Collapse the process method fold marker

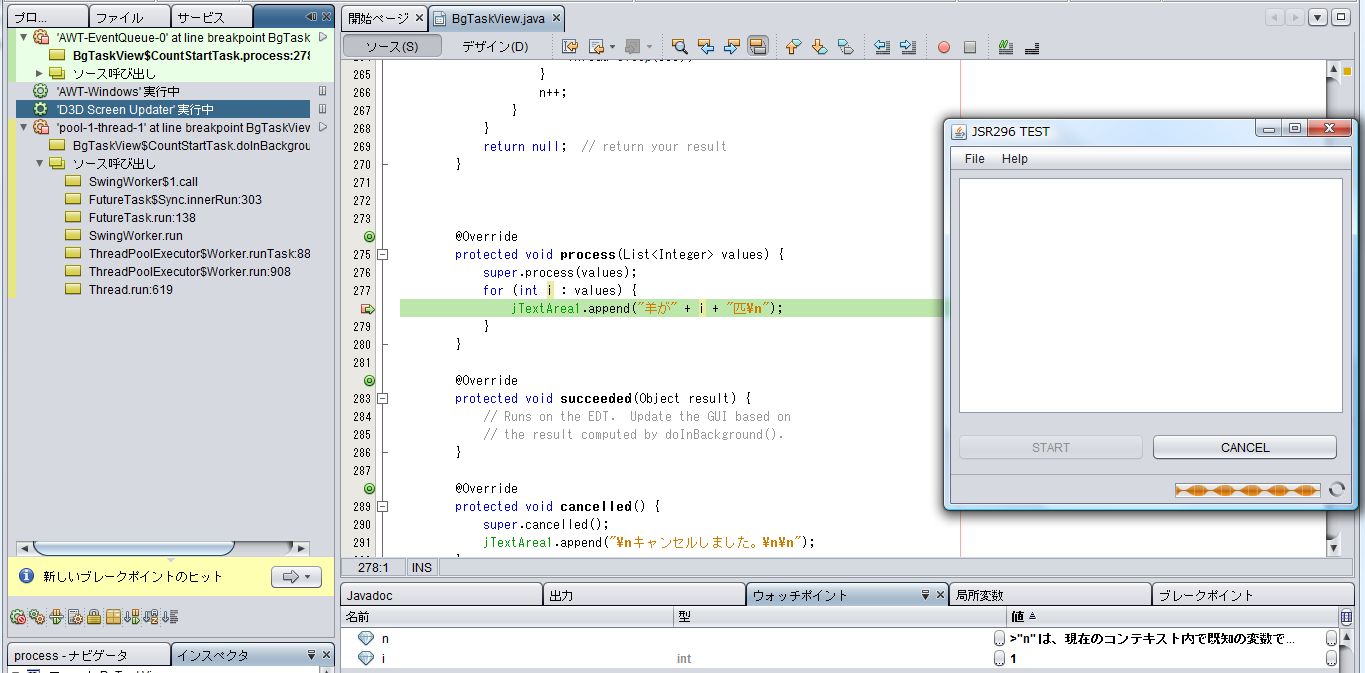tap(382, 255)
